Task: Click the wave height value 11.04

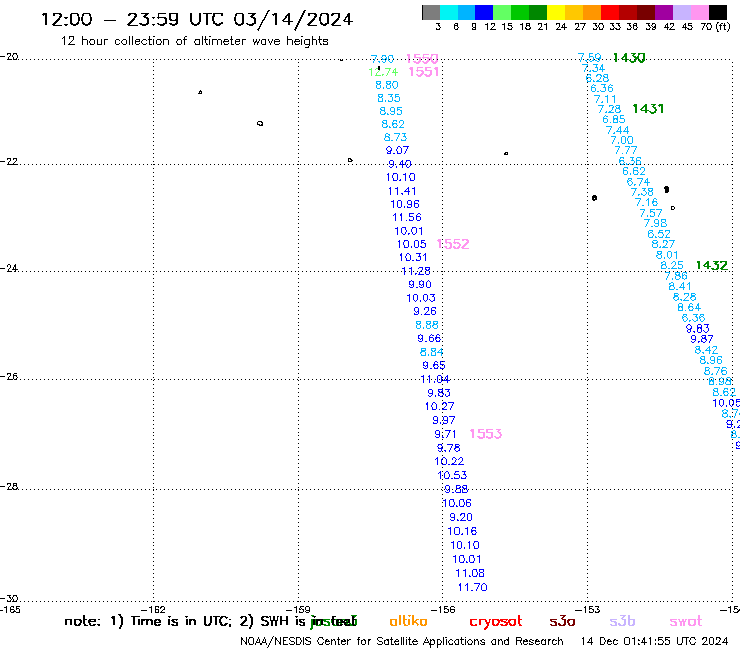Action: [435, 379]
